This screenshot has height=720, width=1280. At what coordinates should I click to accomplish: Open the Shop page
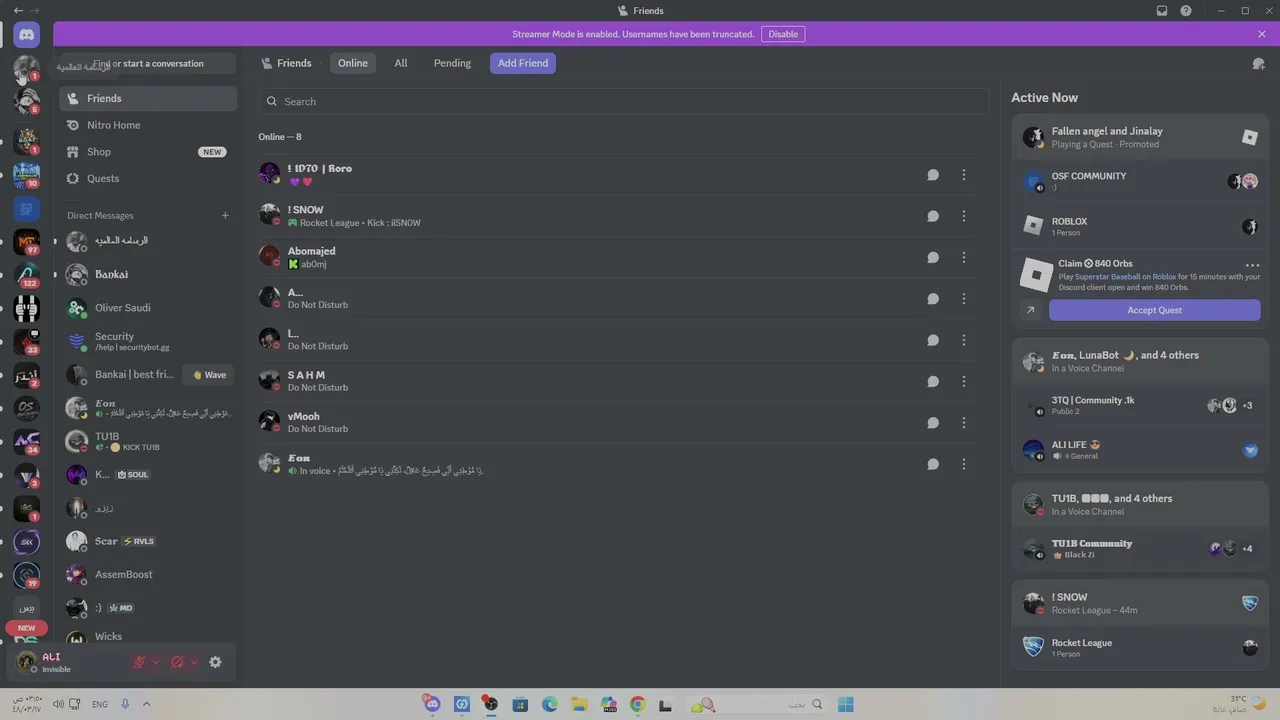148,152
